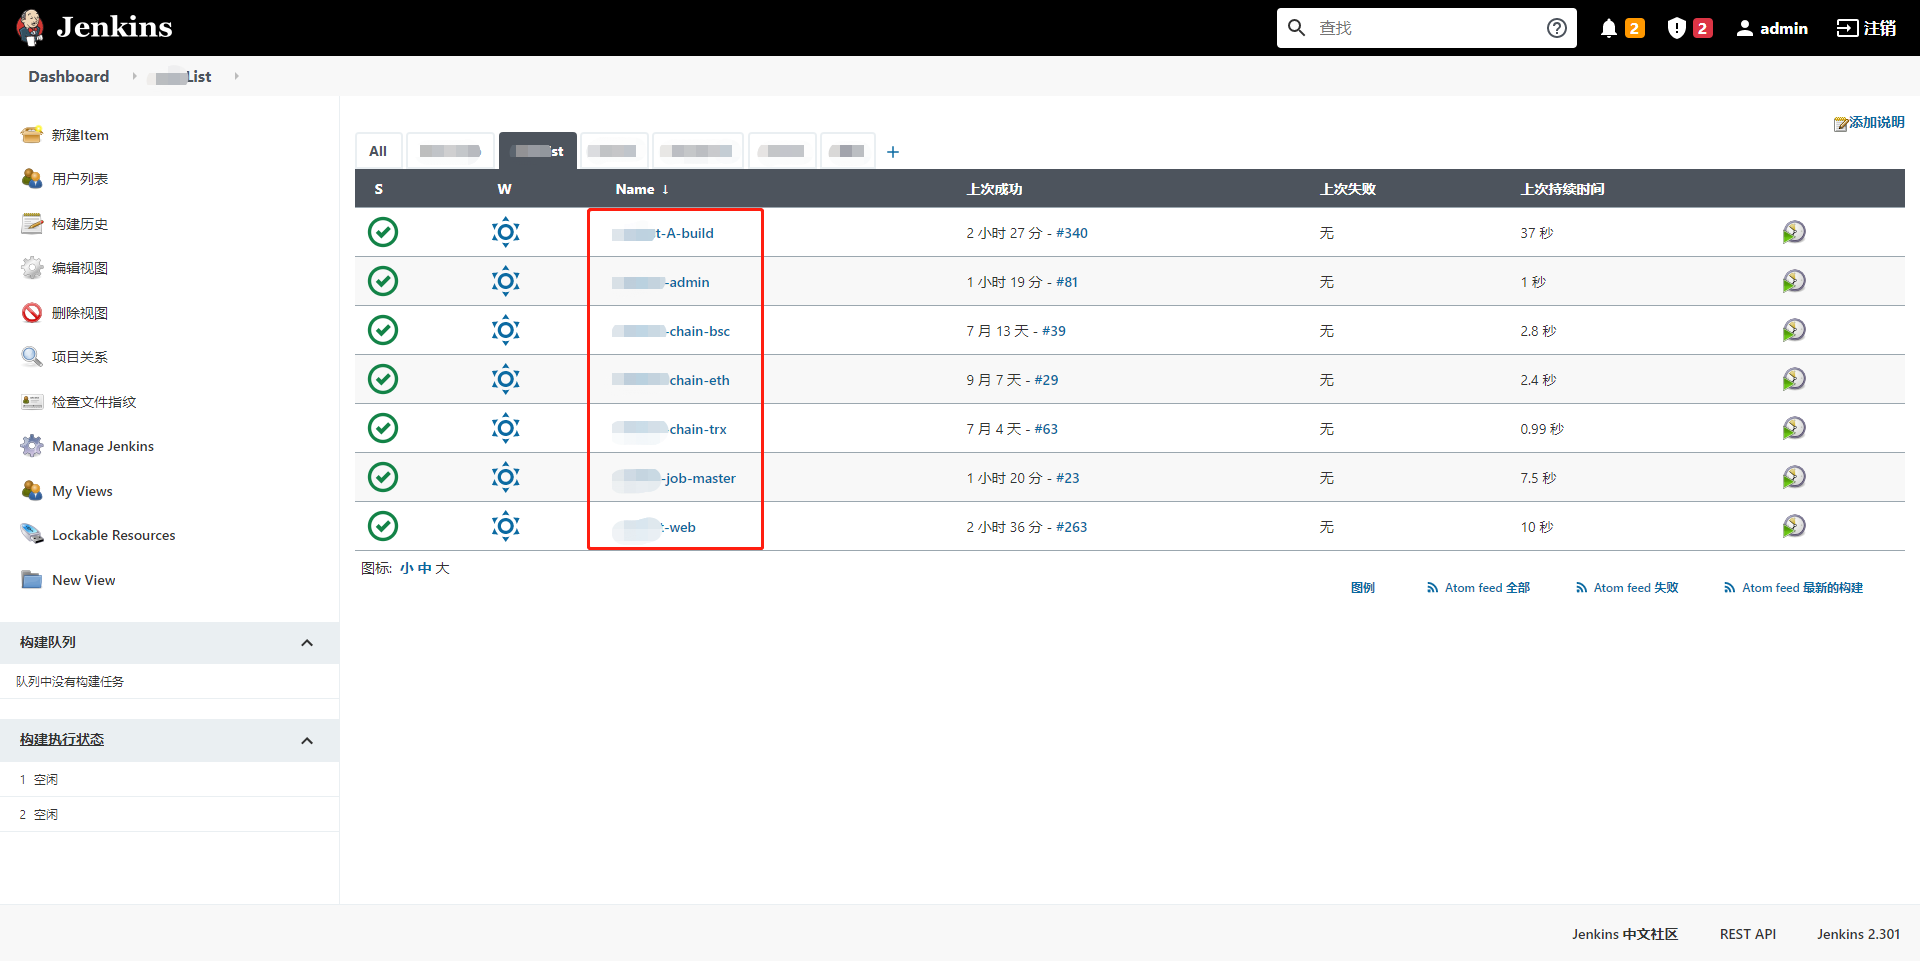The width and height of the screenshot is (1920, 961).
Task: Click the Jenkins 2.301 version link
Action: tap(1858, 934)
